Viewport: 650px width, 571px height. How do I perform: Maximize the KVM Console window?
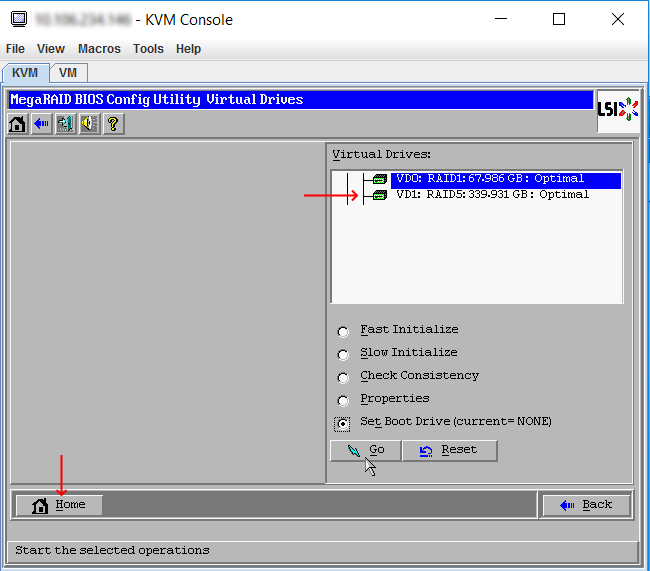[x=559, y=19]
